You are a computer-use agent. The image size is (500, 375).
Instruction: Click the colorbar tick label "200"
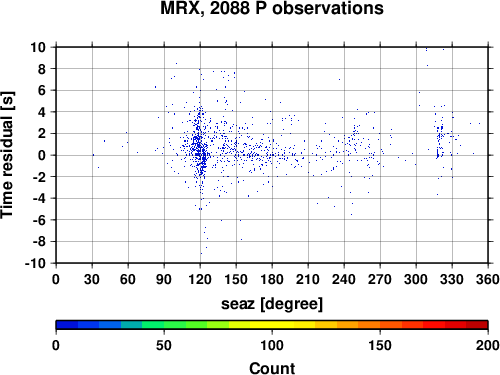(x=488, y=345)
